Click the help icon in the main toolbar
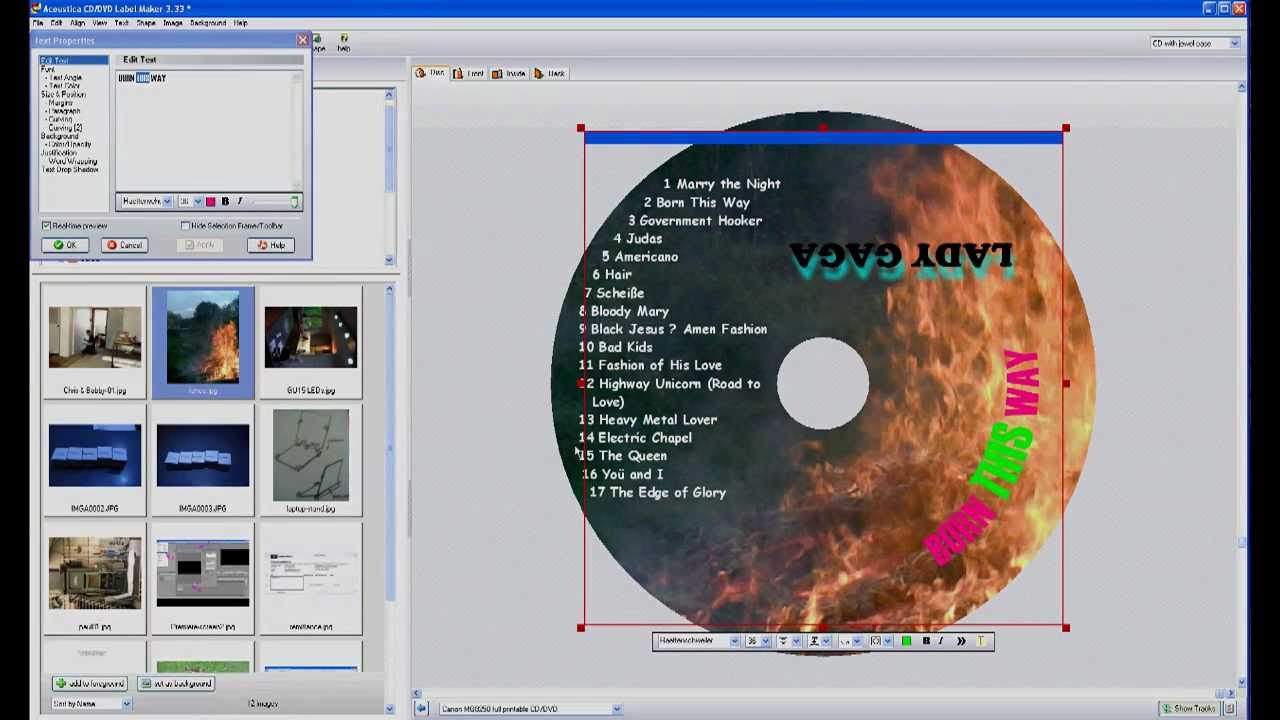 point(343,40)
